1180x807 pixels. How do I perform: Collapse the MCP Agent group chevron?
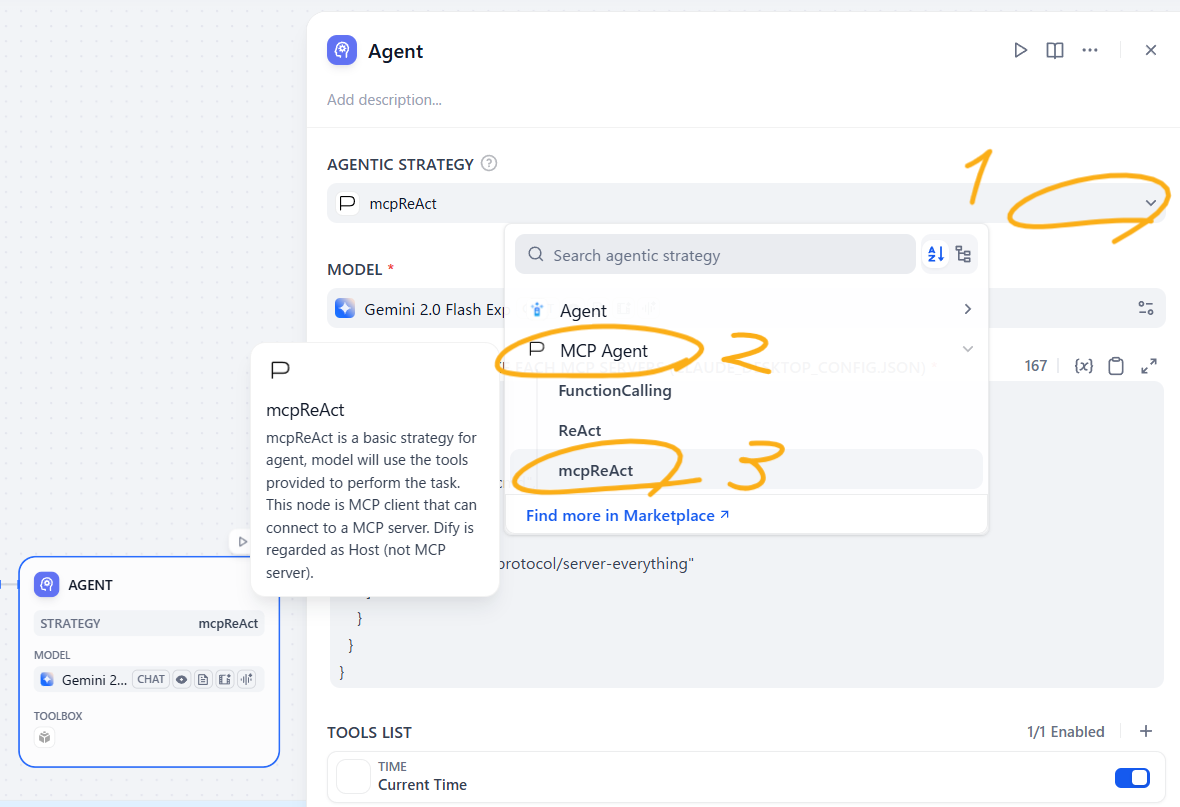[968, 349]
